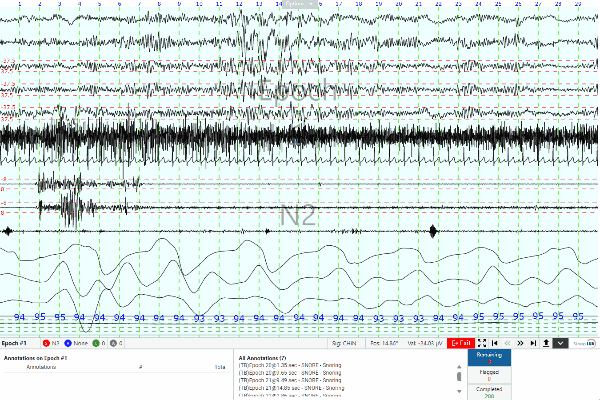The width and height of the screenshot is (600, 400).
Task: Click the Sleep logo at bottom right
Action: click(x=585, y=343)
